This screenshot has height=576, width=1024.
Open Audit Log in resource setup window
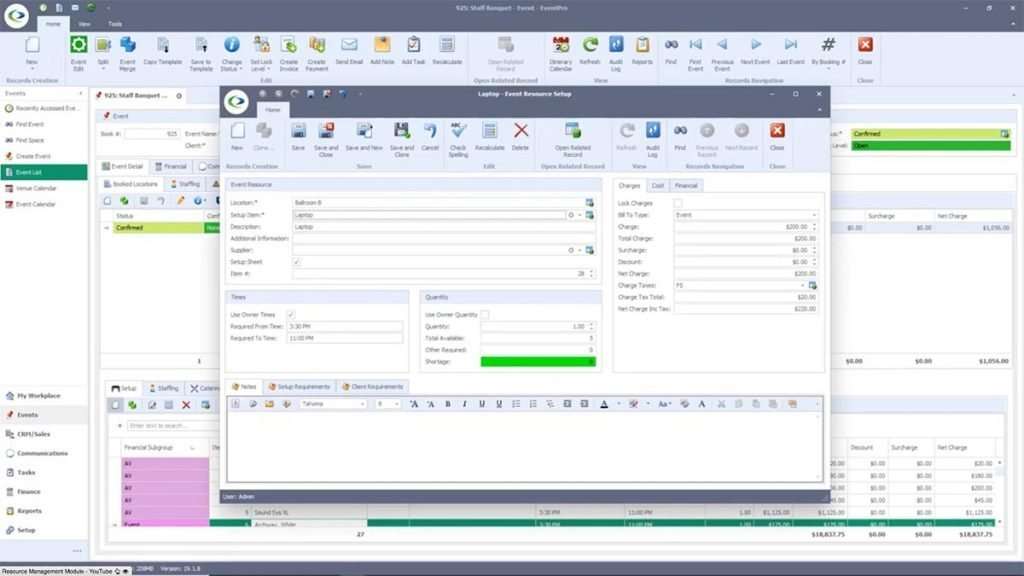click(x=652, y=139)
